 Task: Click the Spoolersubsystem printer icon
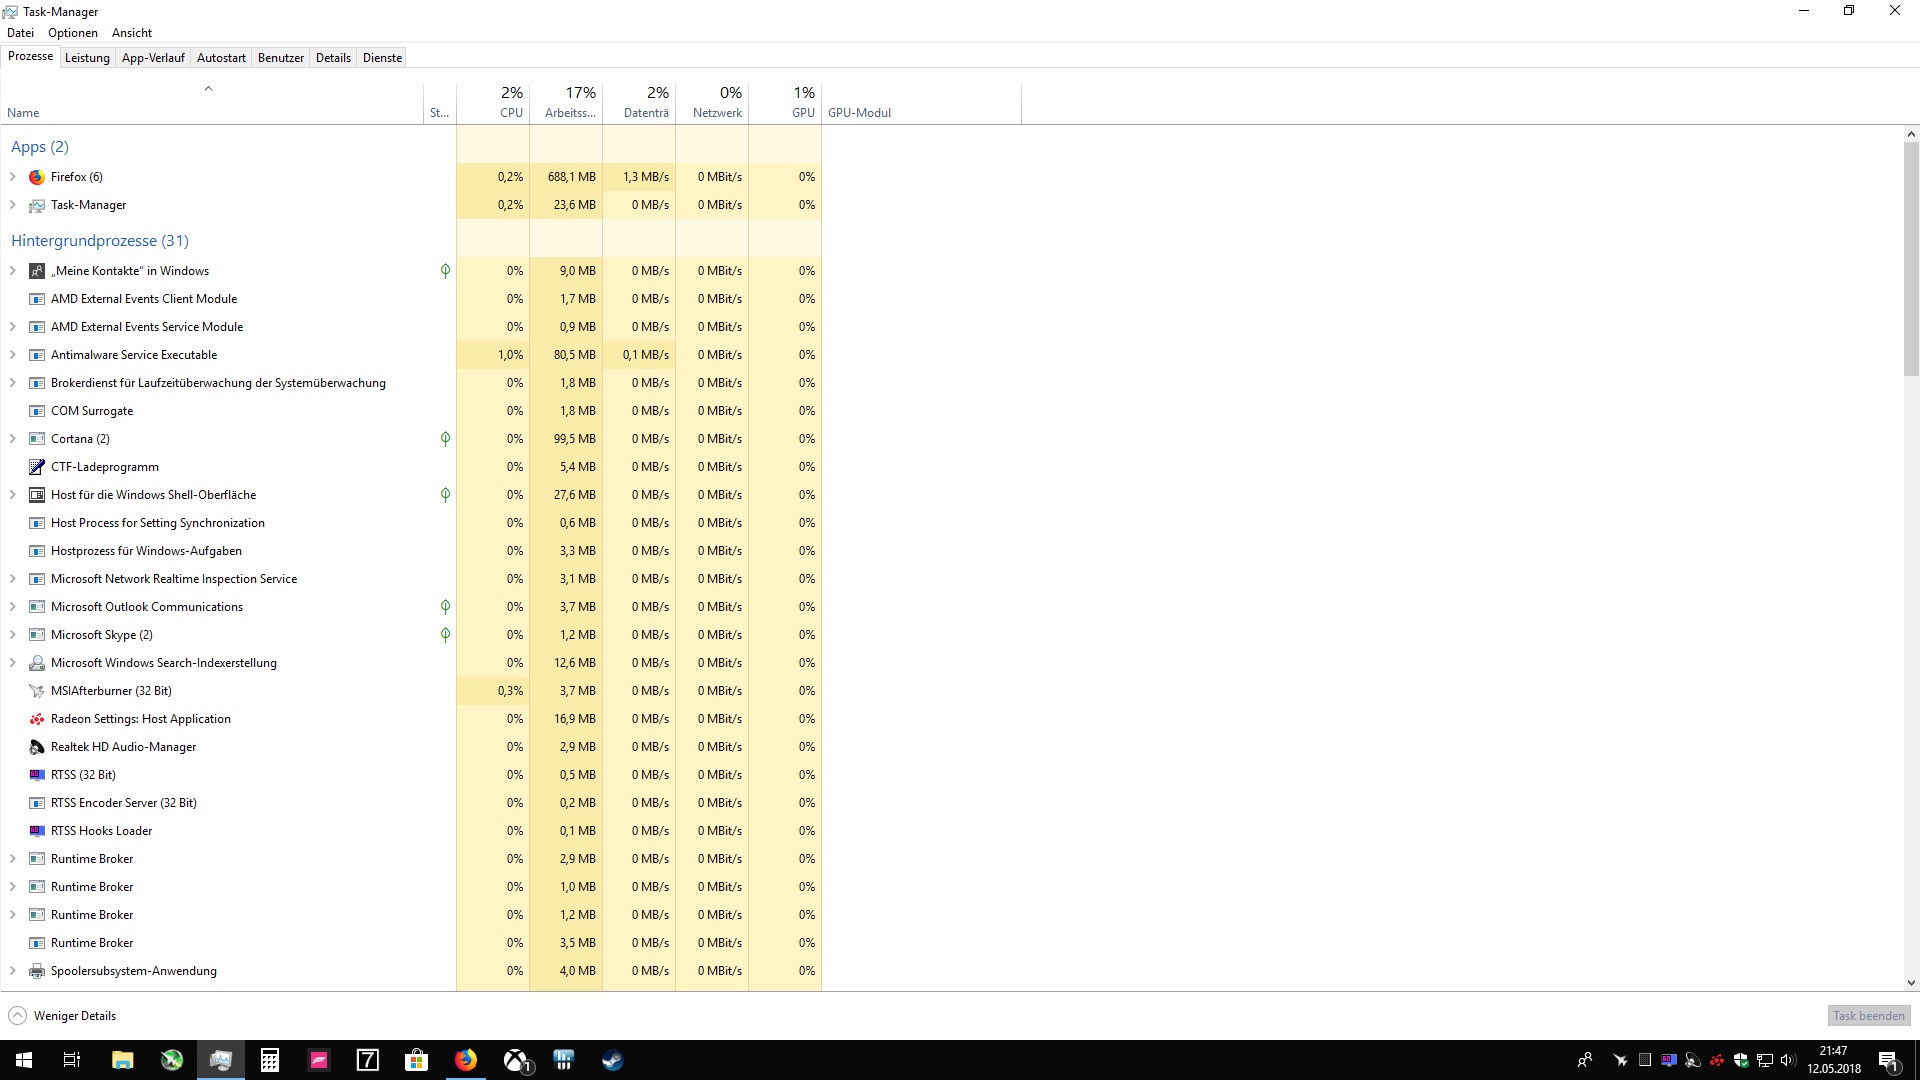(37, 971)
